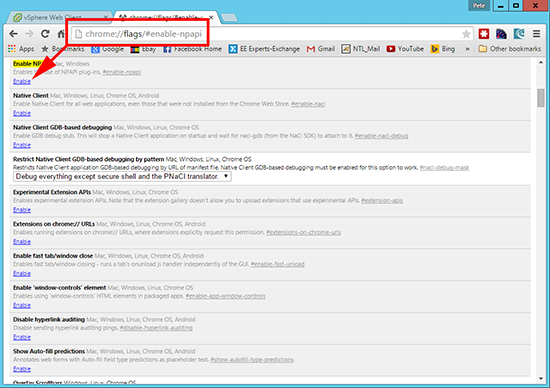Image resolution: width=550 pixels, height=388 pixels.
Task: Close the vSphere Web Client tab
Action: click(x=106, y=17)
